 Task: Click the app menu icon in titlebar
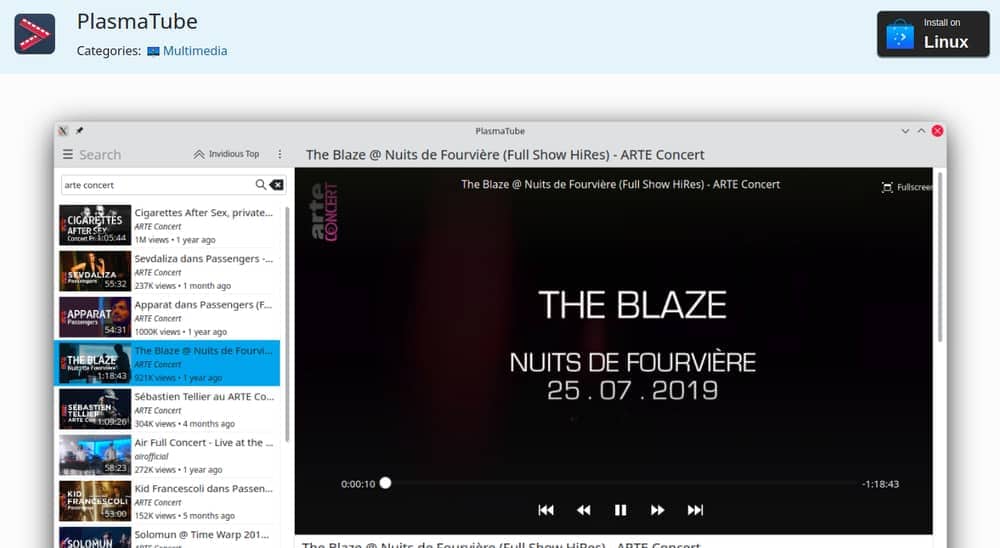click(x=63, y=131)
